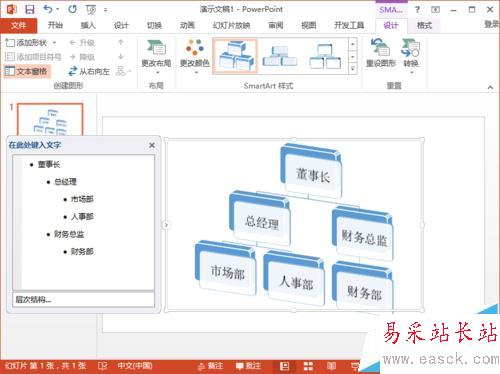
Task: Collapse the ribbon with the caret
Action: pos(490,87)
